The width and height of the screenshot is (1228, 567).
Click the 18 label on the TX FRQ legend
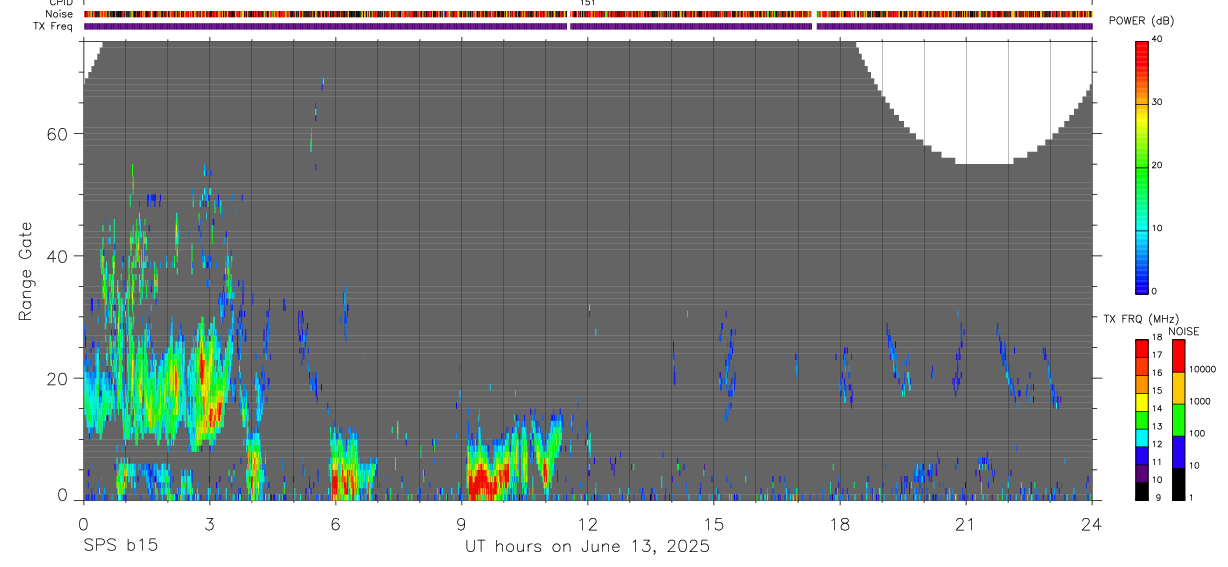point(1157,338)
